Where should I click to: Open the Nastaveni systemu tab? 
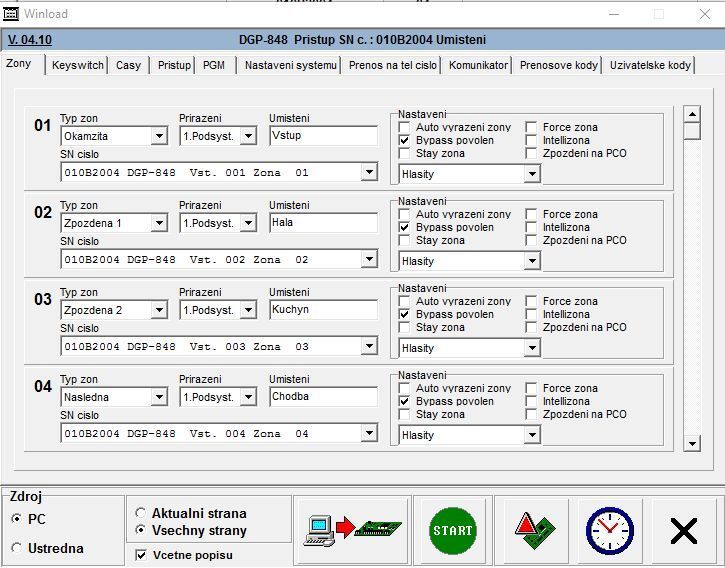click(x=290, y=65)
